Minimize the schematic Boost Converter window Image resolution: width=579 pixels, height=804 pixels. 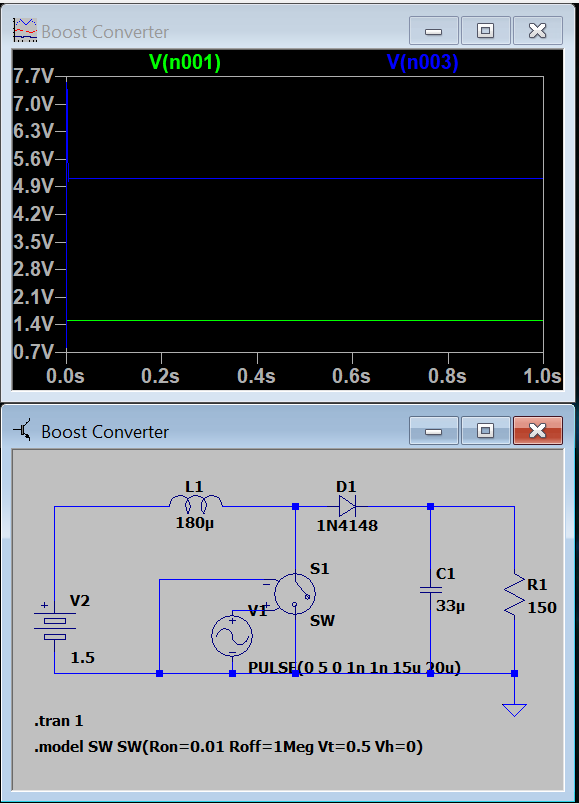434,431
